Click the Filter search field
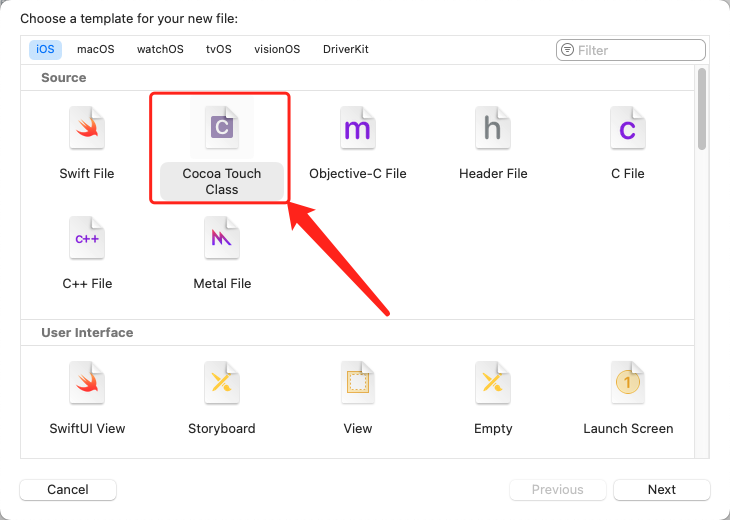 [x=638, y=50]
